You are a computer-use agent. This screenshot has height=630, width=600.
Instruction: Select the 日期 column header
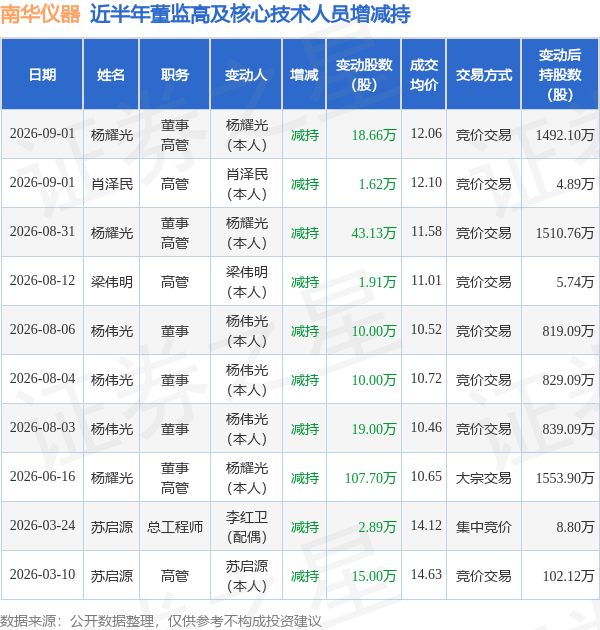point(42,74)
